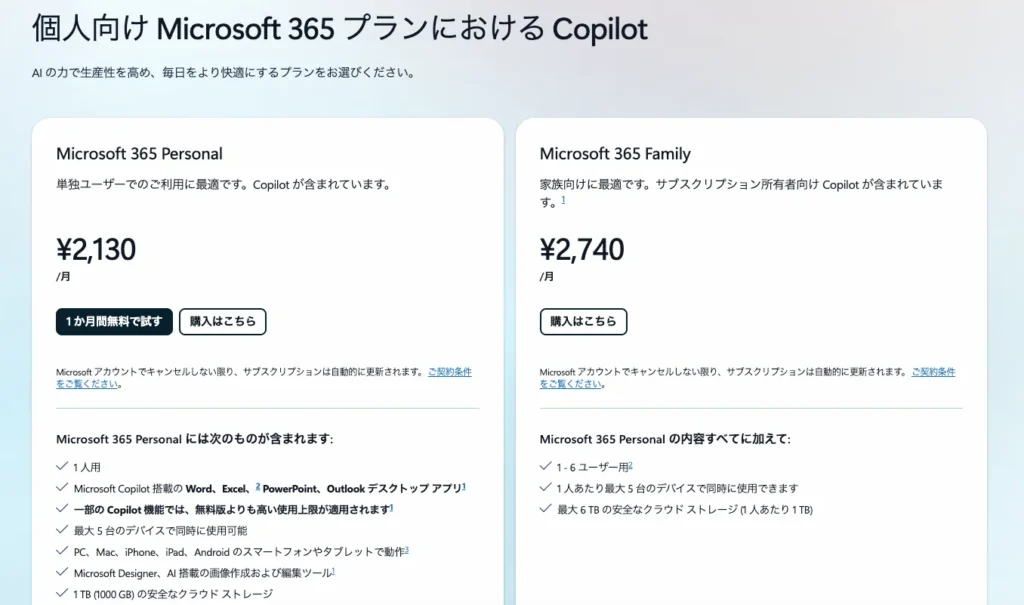Click the checkmark beside 最大 5 台のデバイス feature

click(63, 529)
